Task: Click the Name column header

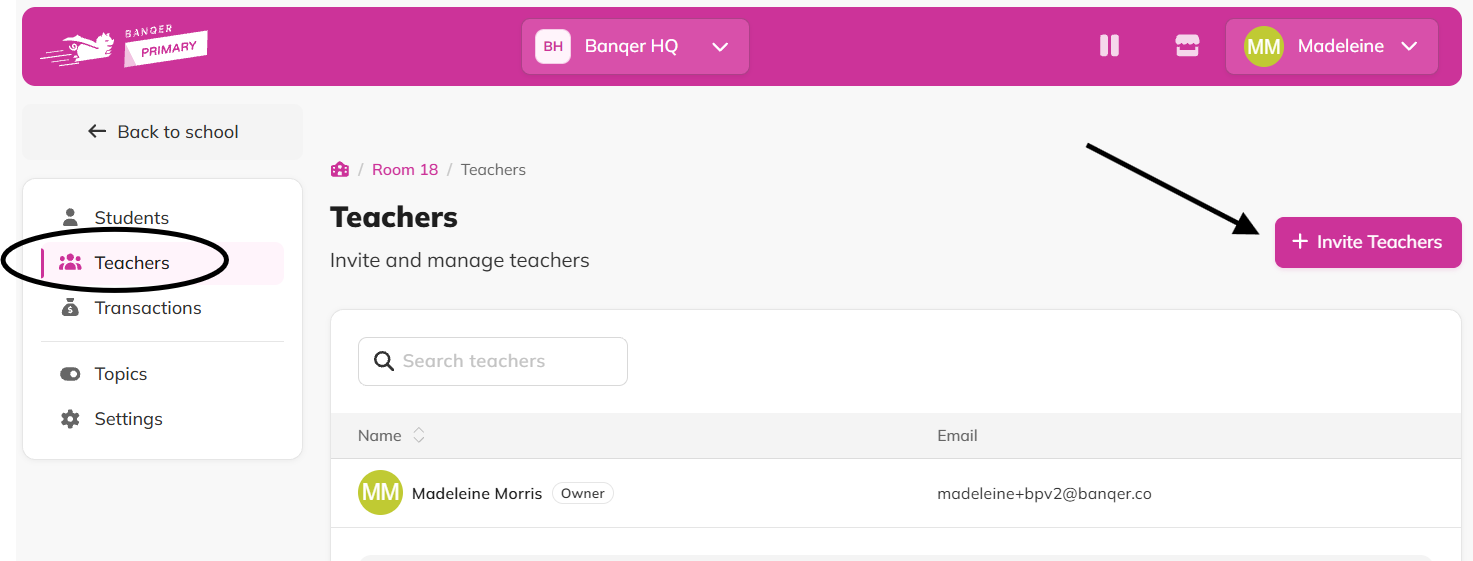Action: (380, 436)
